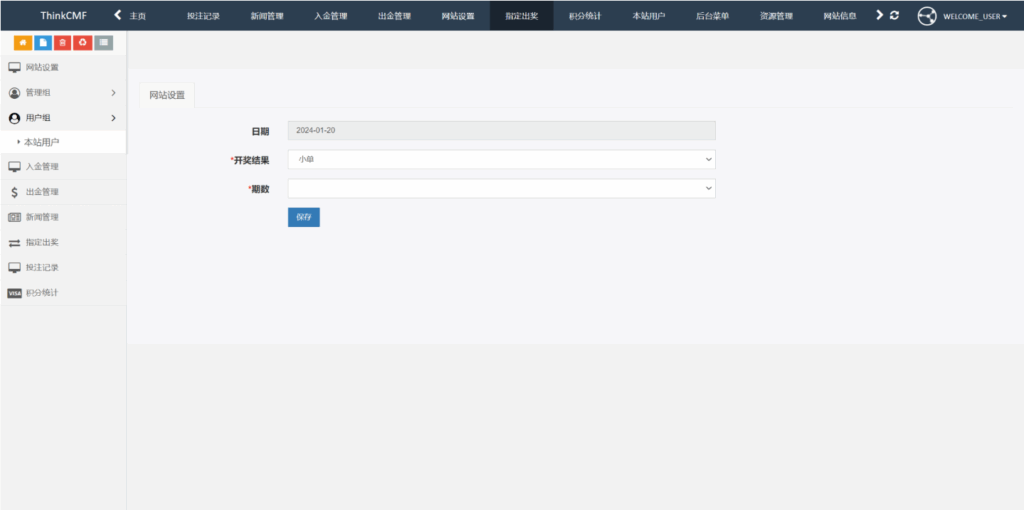Switch to the 投注记录 top tab
The width and height of the screenshot is (1024, 510).
coord(203,16)
